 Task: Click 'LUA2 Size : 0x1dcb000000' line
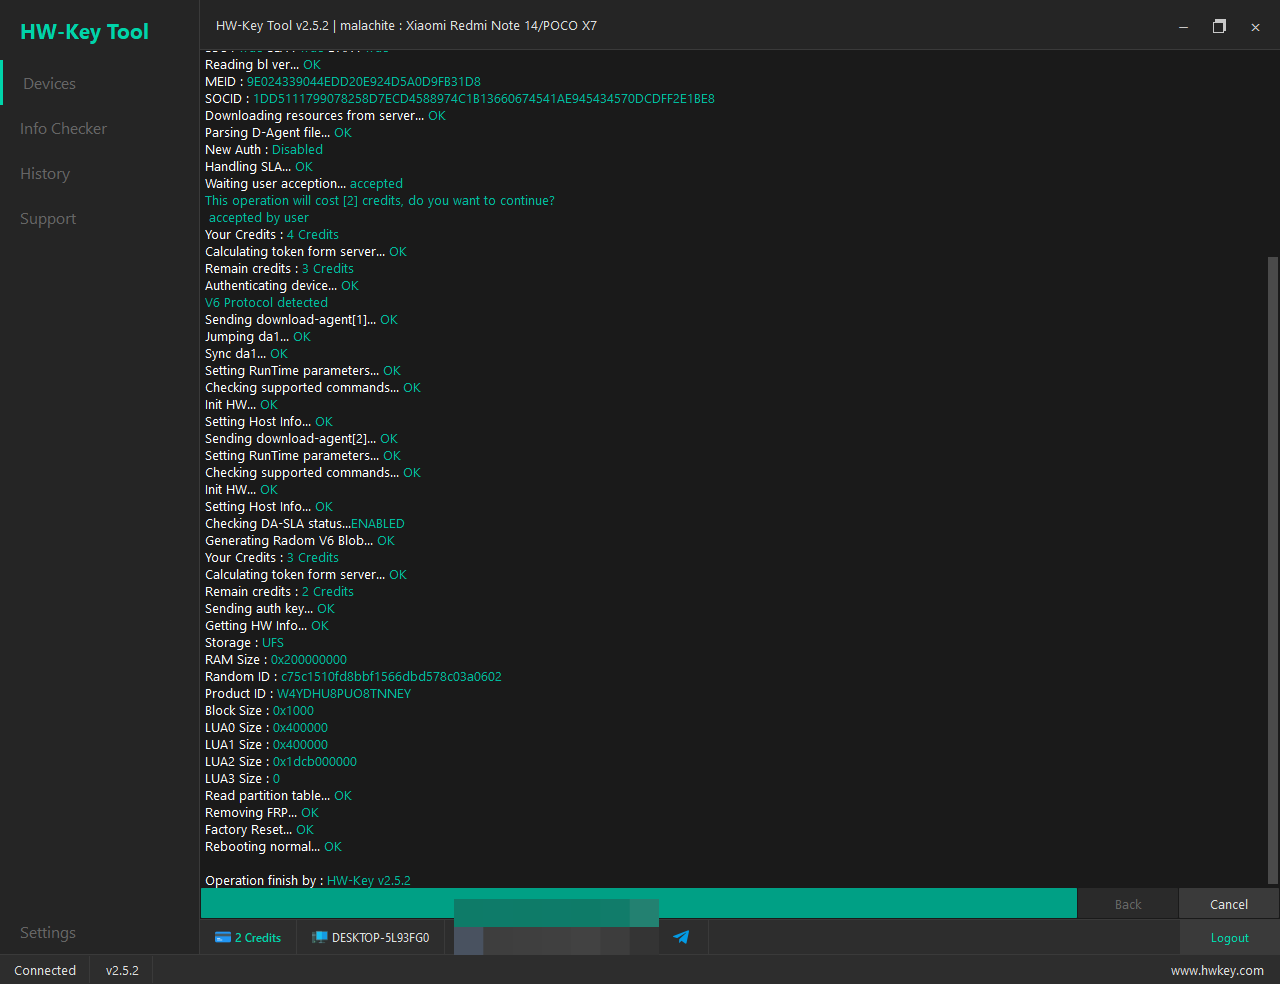(281, 762)
